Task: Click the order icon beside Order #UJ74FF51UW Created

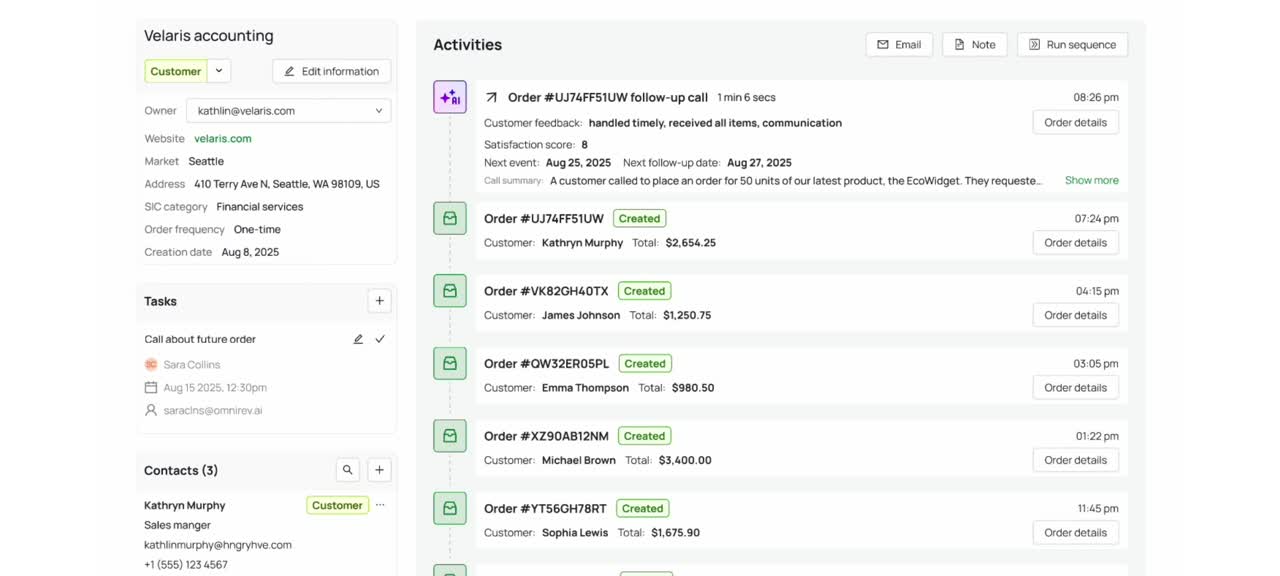Action: point(450,218)
